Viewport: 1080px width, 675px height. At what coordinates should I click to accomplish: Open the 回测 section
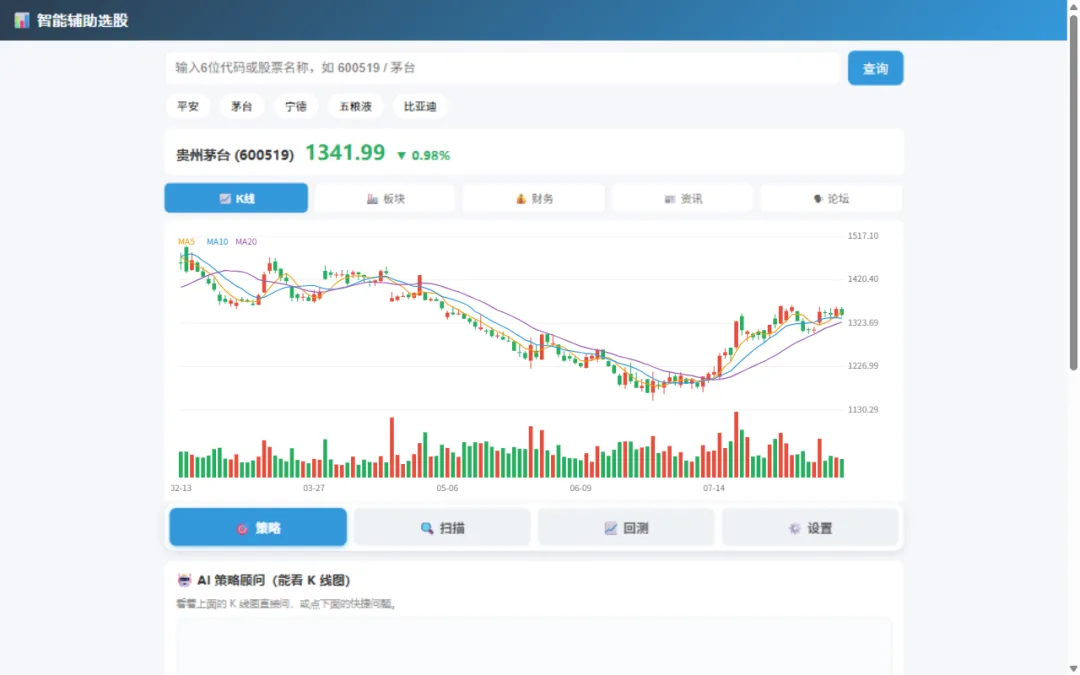pyautogui.click(x=626, y=528)
